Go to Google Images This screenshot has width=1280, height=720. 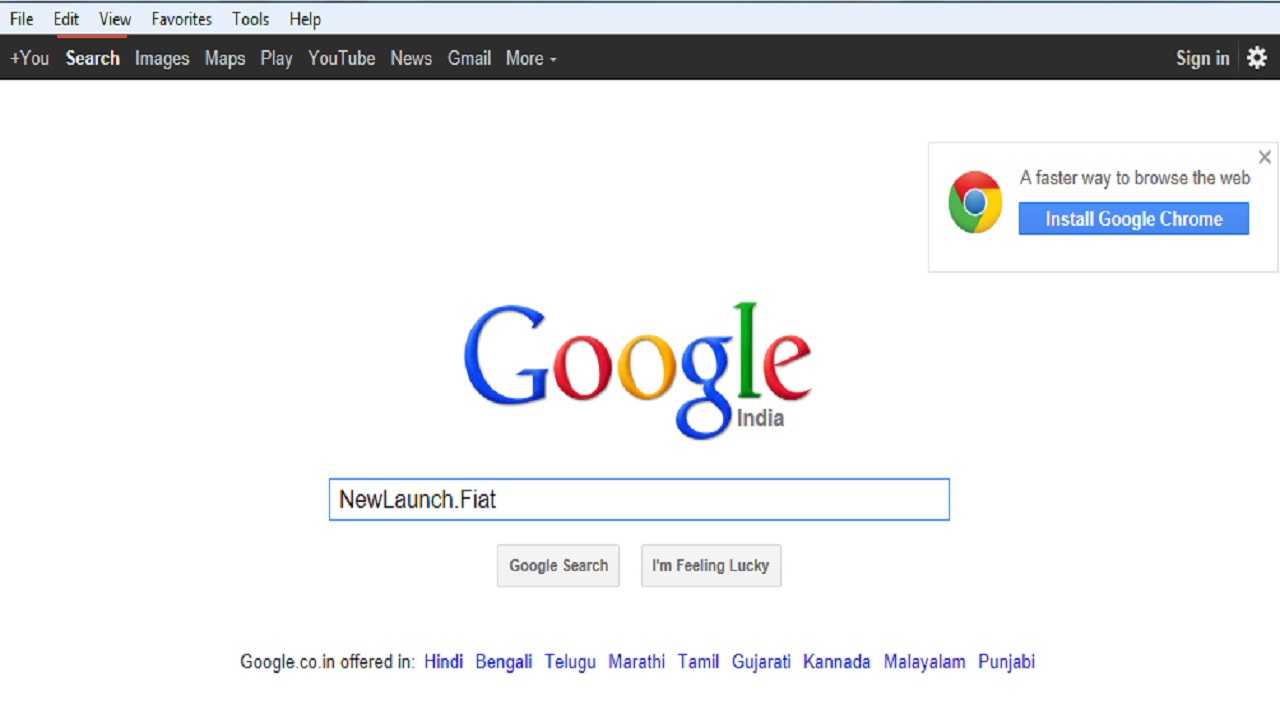coord(162,58)
